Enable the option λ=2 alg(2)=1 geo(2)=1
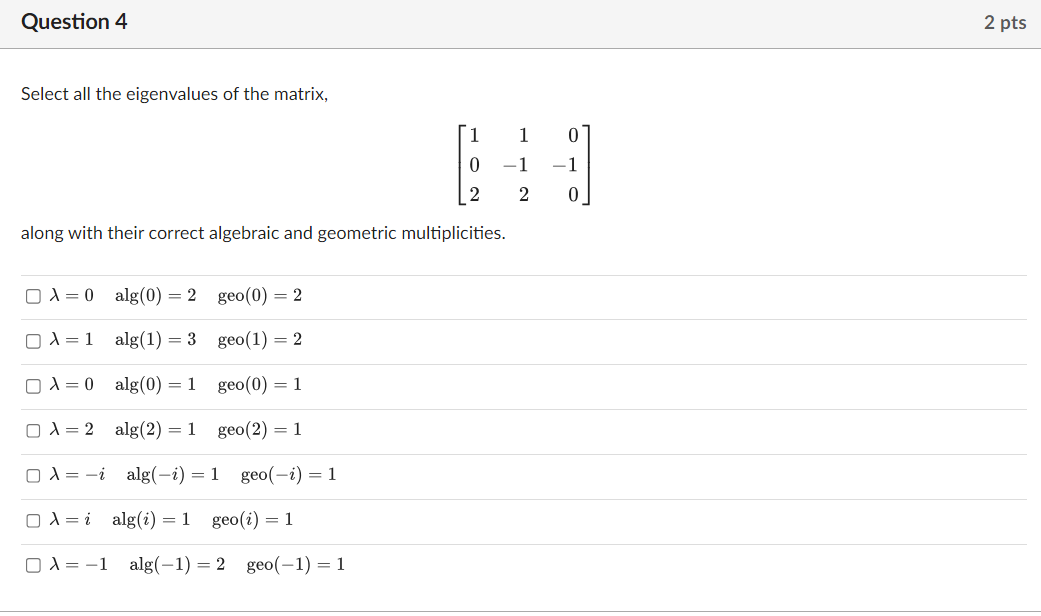This screenshot has height=616, width=1041. point(32,430)
